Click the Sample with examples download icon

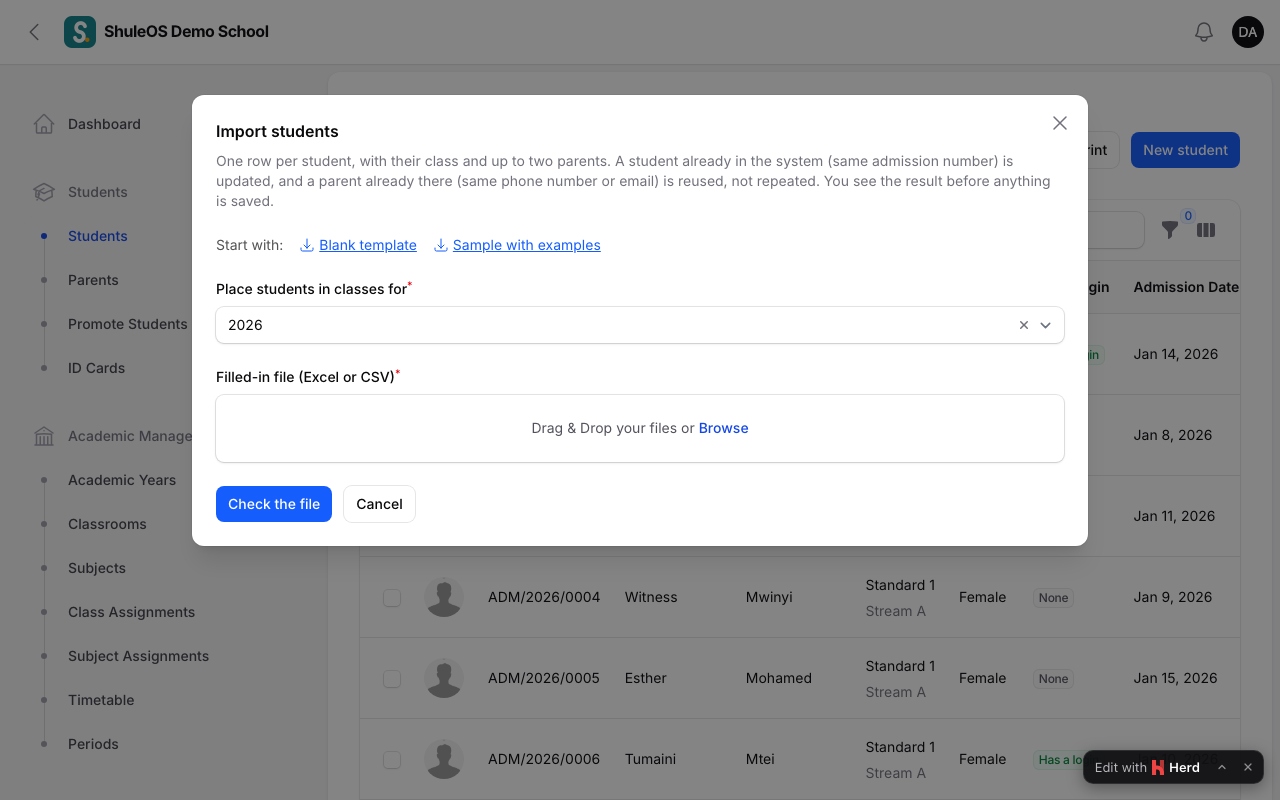coord(441,245)
